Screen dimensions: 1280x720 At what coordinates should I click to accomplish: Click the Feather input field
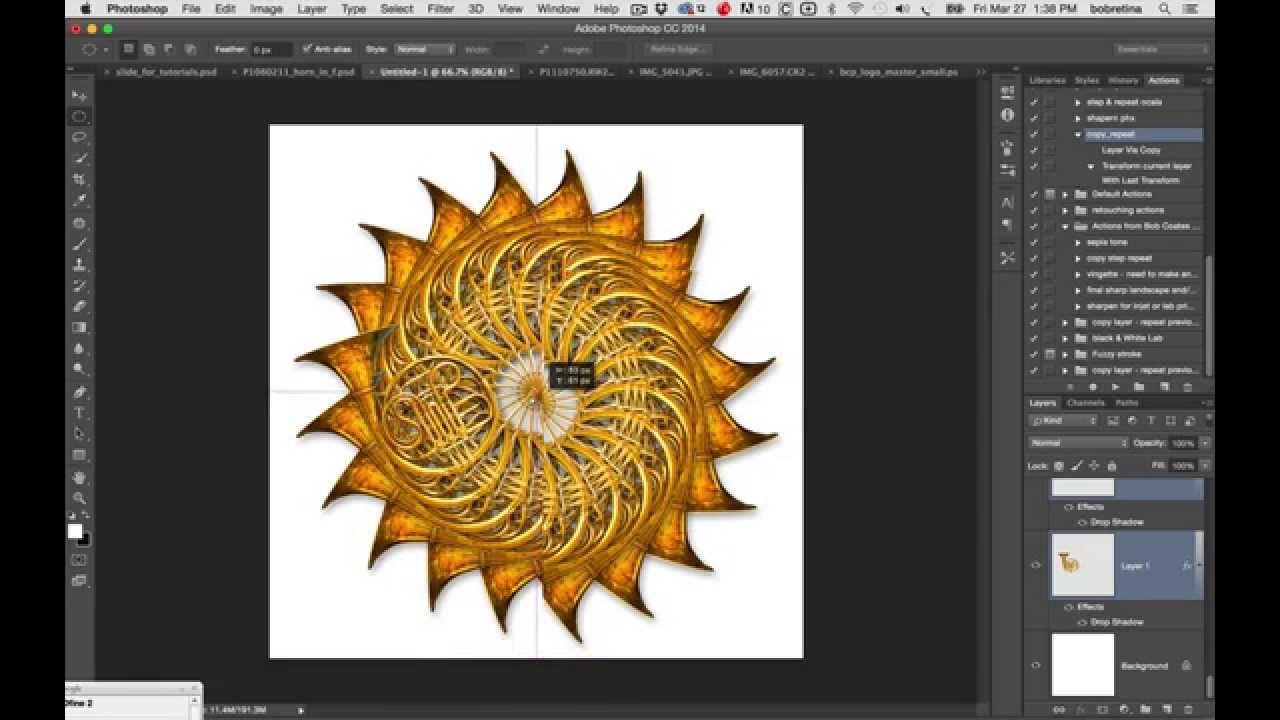(x=271, y=49)
